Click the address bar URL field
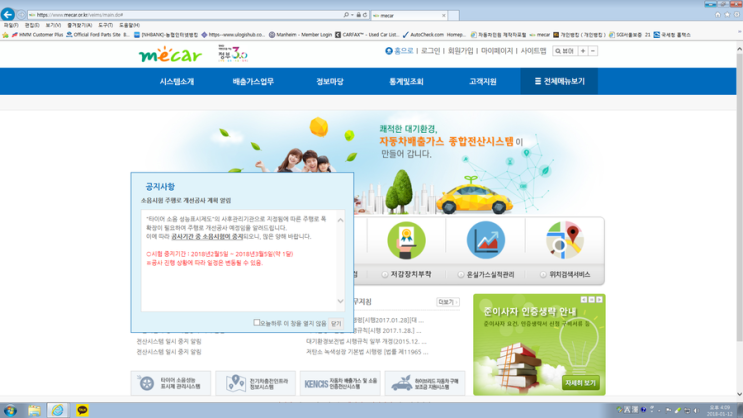This screenshot has width=743, height=418. click(x=187, y=15)
